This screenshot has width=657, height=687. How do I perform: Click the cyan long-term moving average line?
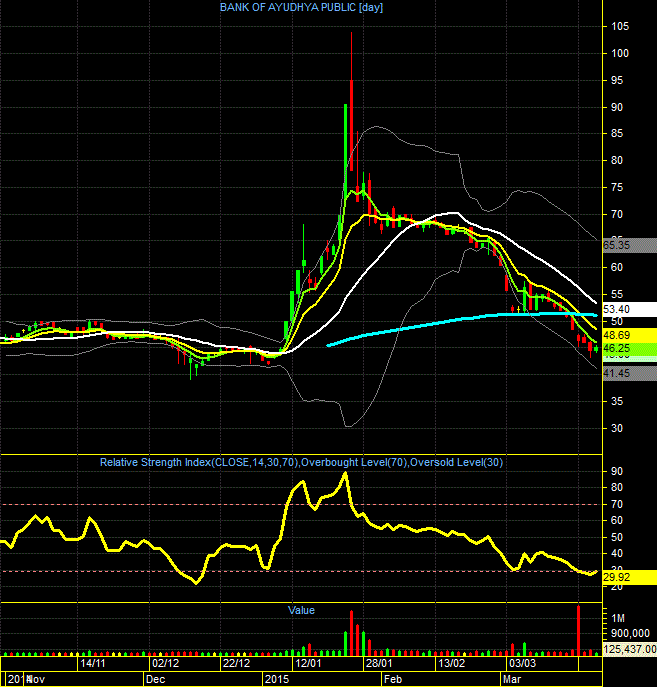(463, 319)
